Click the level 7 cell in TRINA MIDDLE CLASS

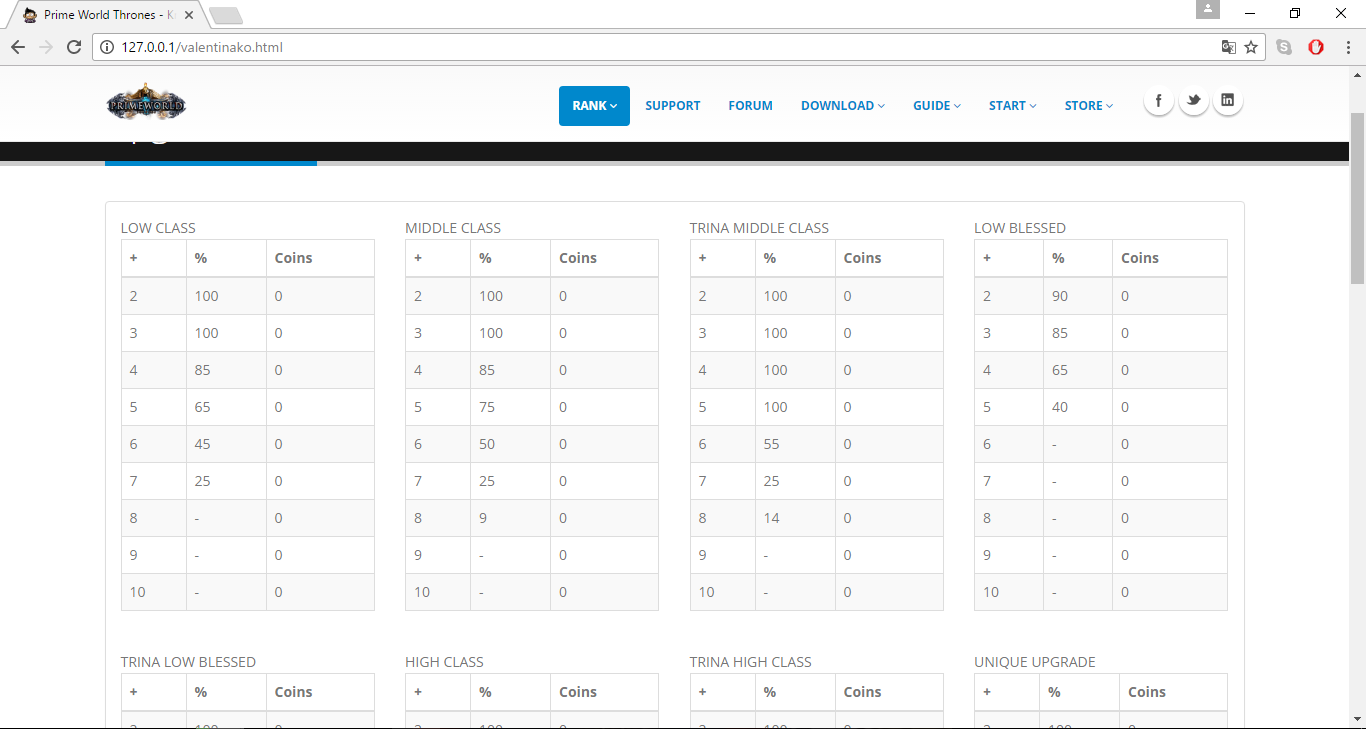723,481
